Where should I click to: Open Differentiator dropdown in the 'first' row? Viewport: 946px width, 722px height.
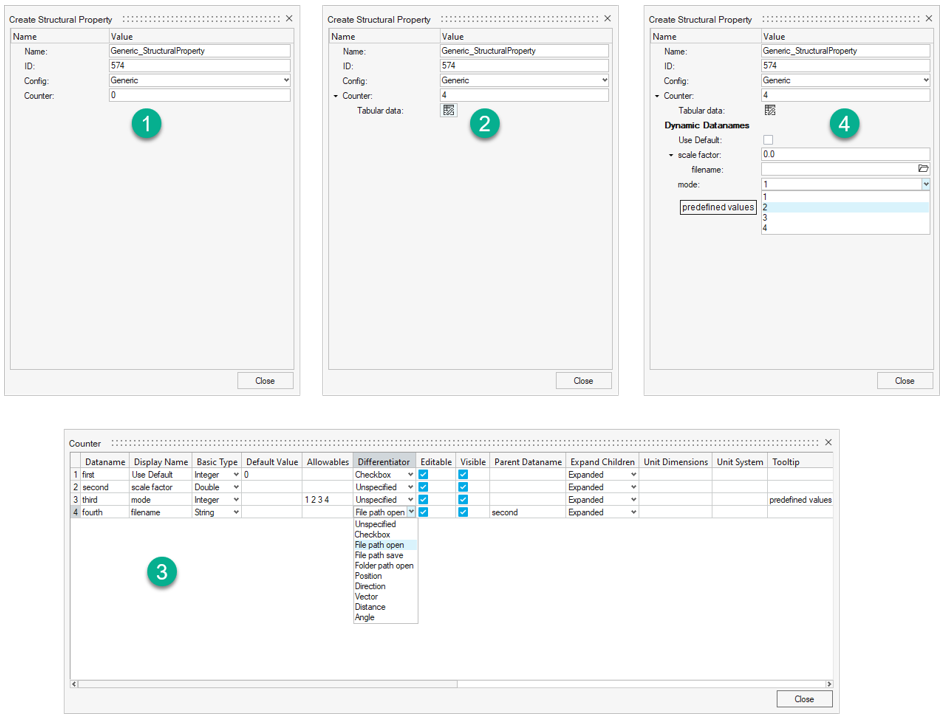click(410, 475)
